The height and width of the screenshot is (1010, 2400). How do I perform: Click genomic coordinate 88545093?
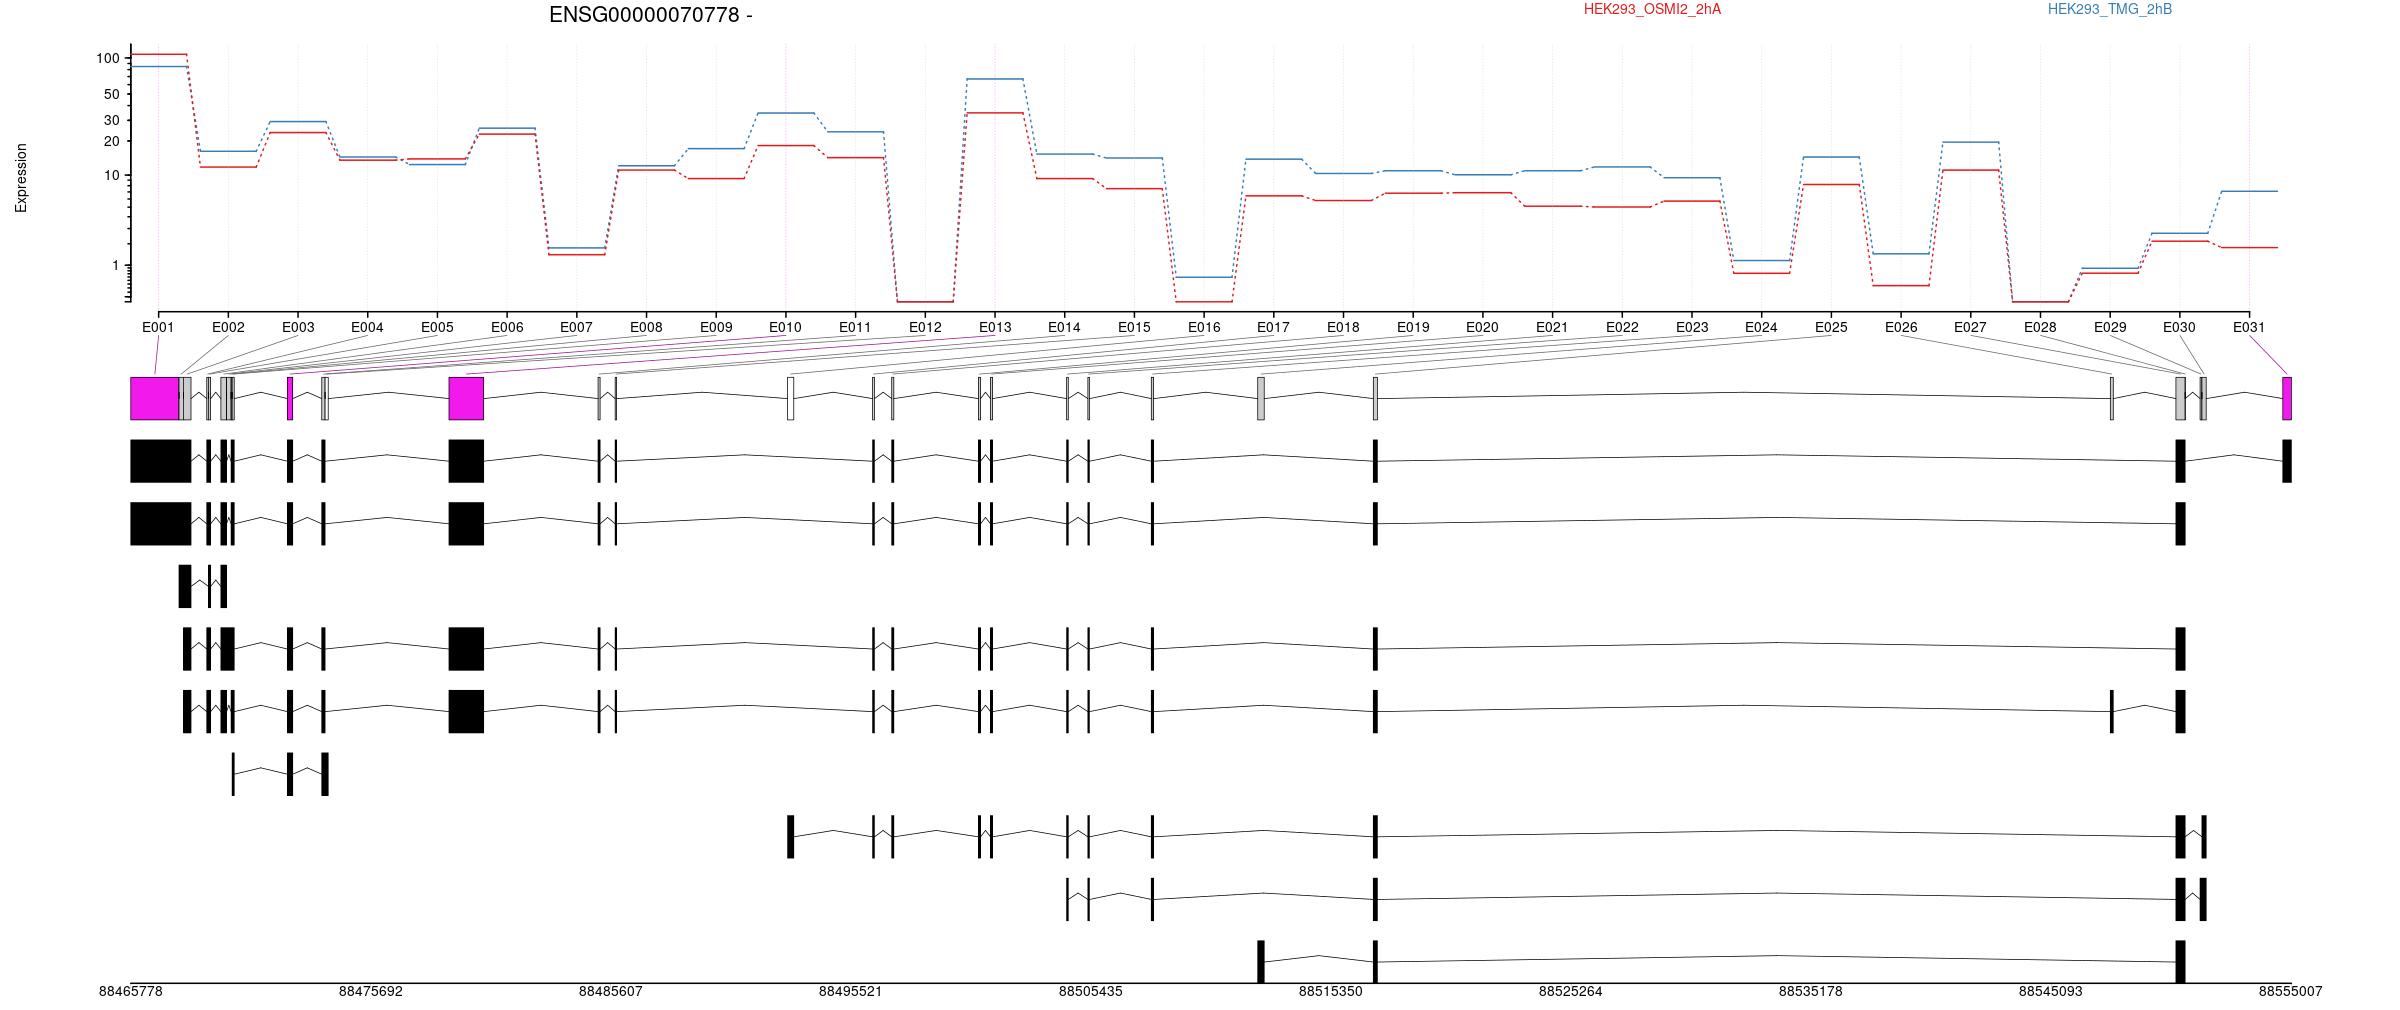2051,992
